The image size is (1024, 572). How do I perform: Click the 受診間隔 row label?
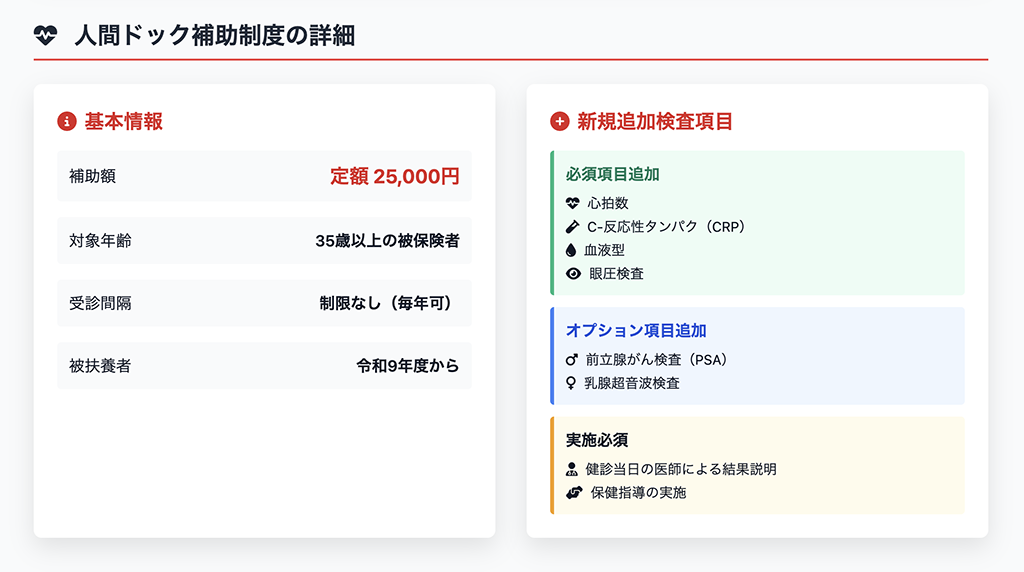(x=101, y=303)
